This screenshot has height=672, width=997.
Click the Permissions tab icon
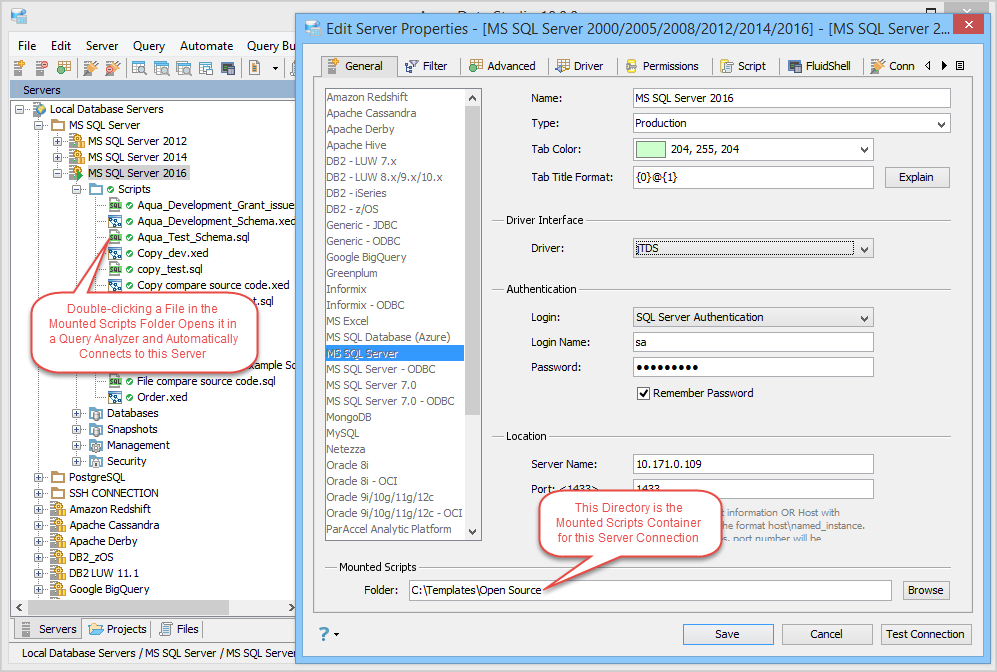[631, 66]
